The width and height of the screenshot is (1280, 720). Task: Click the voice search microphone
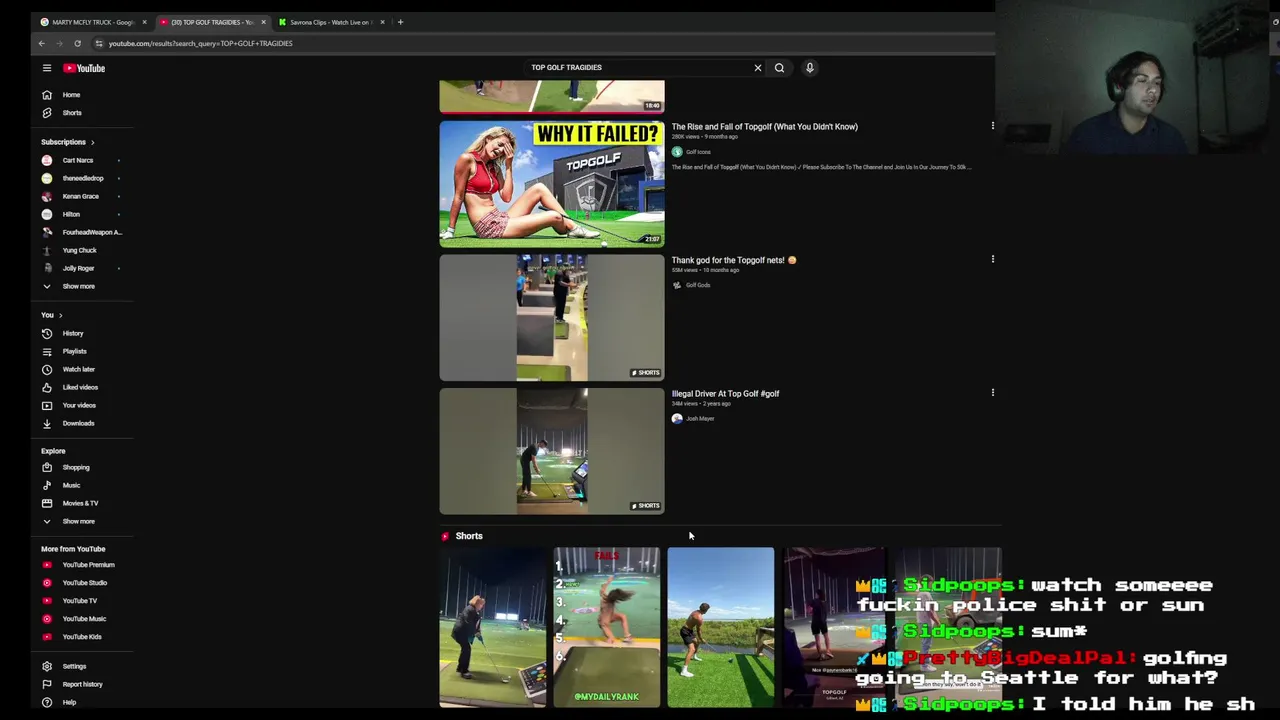pyautogui.click(x=810, y=68)
